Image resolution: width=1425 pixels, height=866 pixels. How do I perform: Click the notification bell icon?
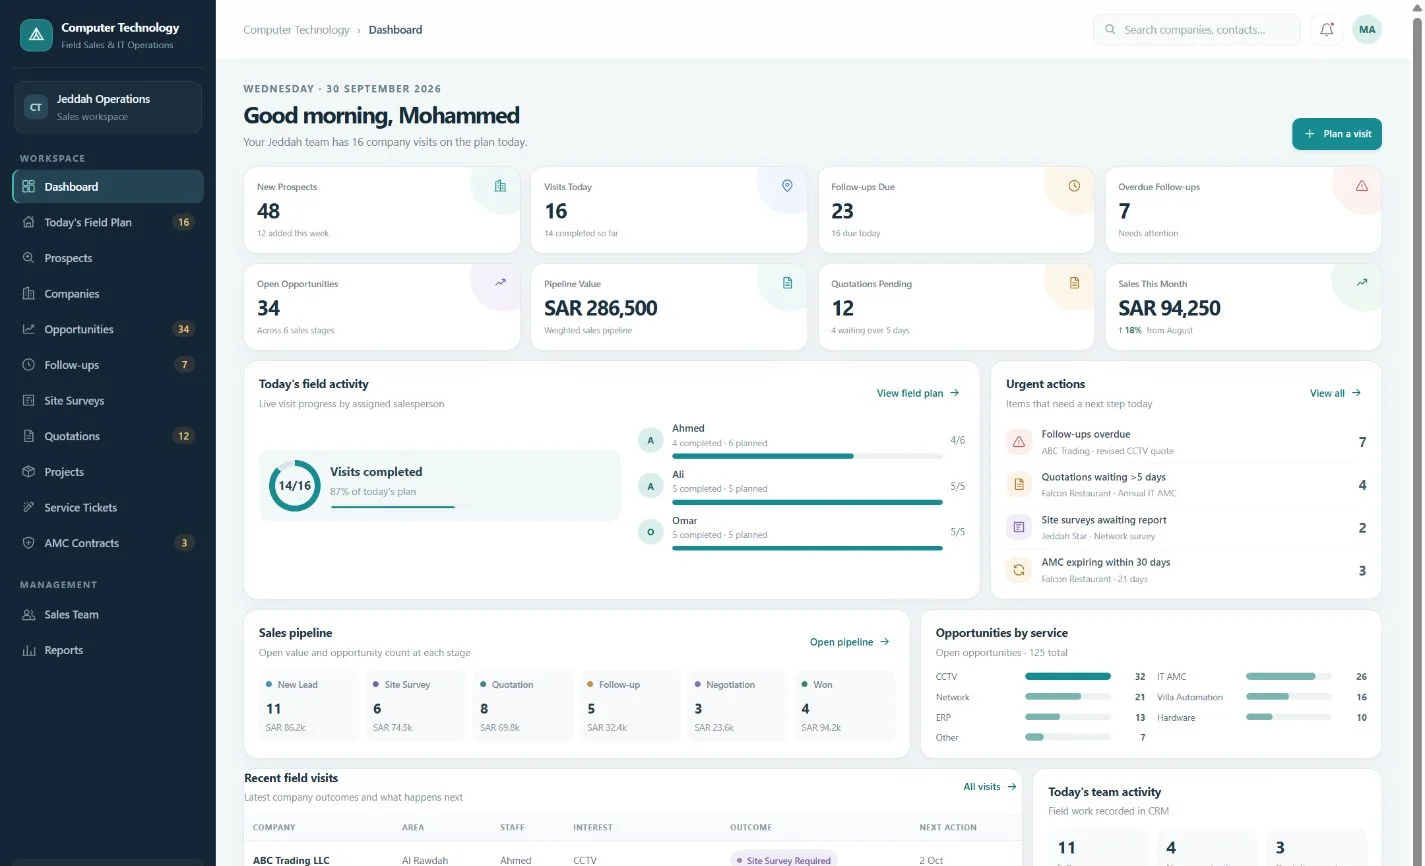(x=1327, y=30)
